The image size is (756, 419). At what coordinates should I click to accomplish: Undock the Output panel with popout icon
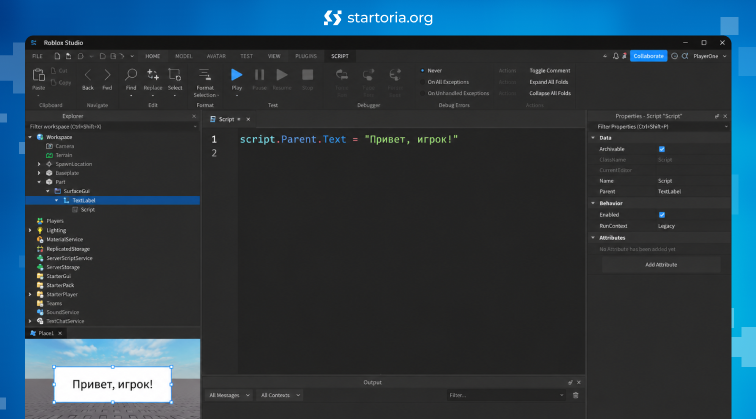(x=570, y=382)
